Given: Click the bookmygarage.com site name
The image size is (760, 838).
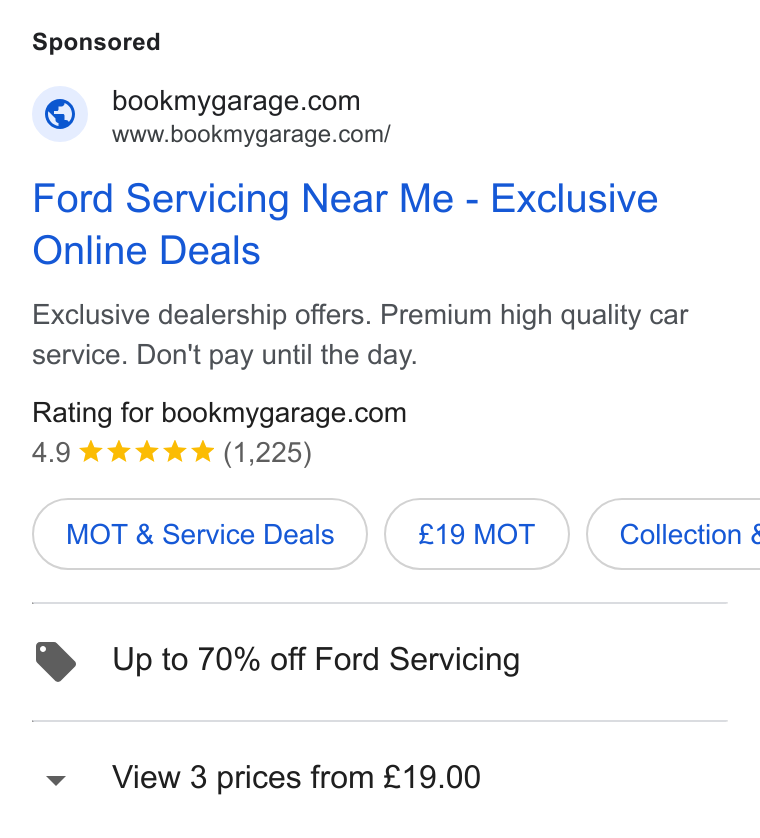Looking at the screenshot, I should click(236, 101).
